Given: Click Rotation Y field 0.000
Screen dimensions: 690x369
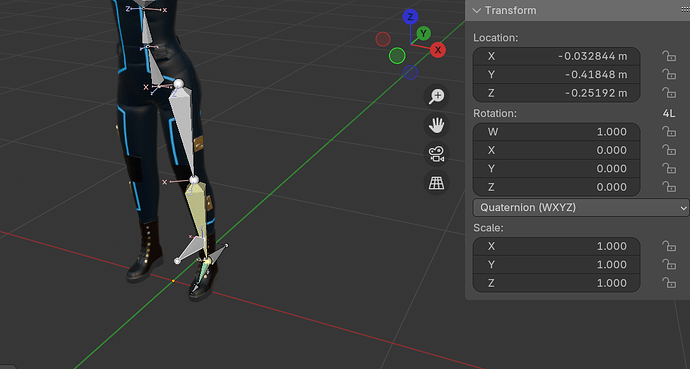Looking at the screenshot, I should 557,169.
